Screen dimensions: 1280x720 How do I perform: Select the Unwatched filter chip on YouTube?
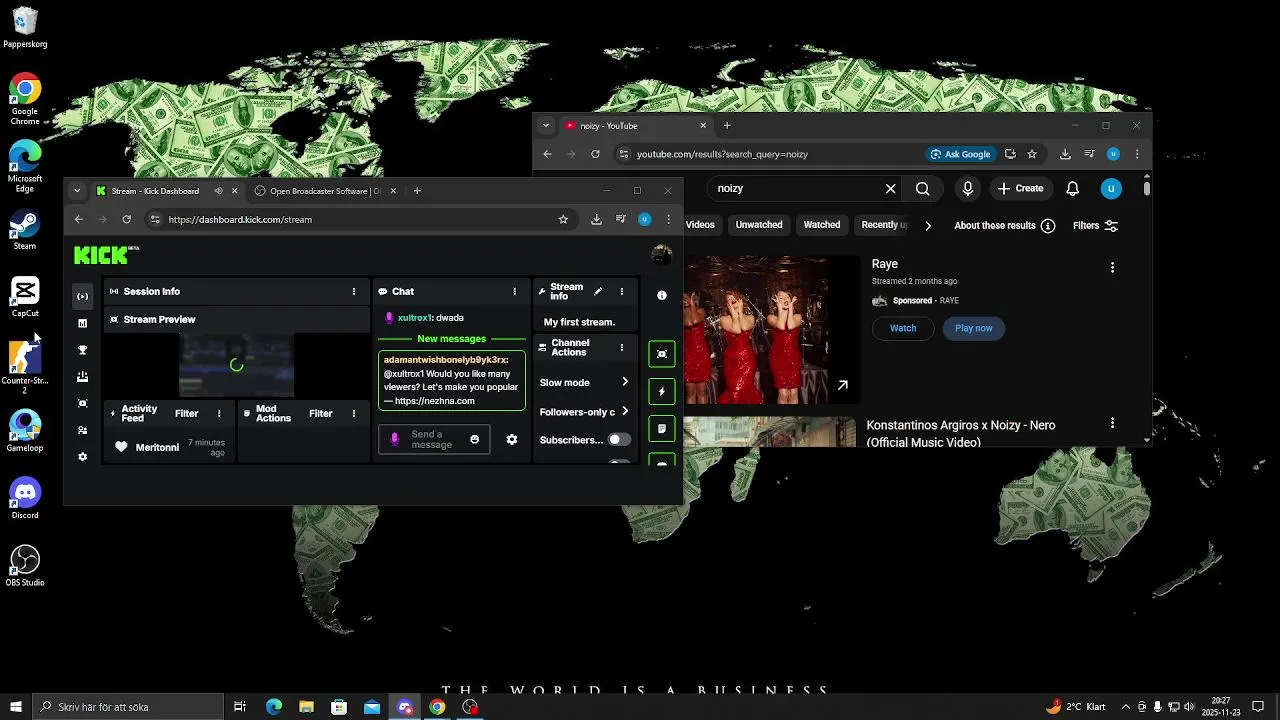(759, 225)
